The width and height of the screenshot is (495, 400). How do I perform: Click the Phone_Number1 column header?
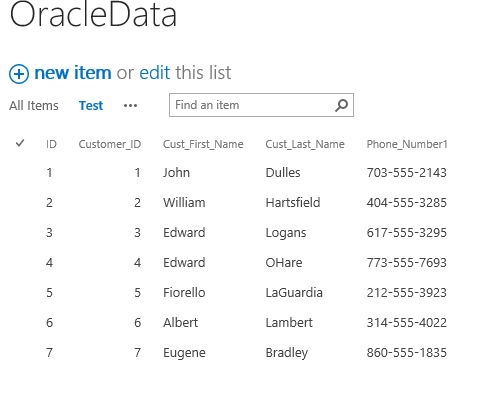coord(407,144)
